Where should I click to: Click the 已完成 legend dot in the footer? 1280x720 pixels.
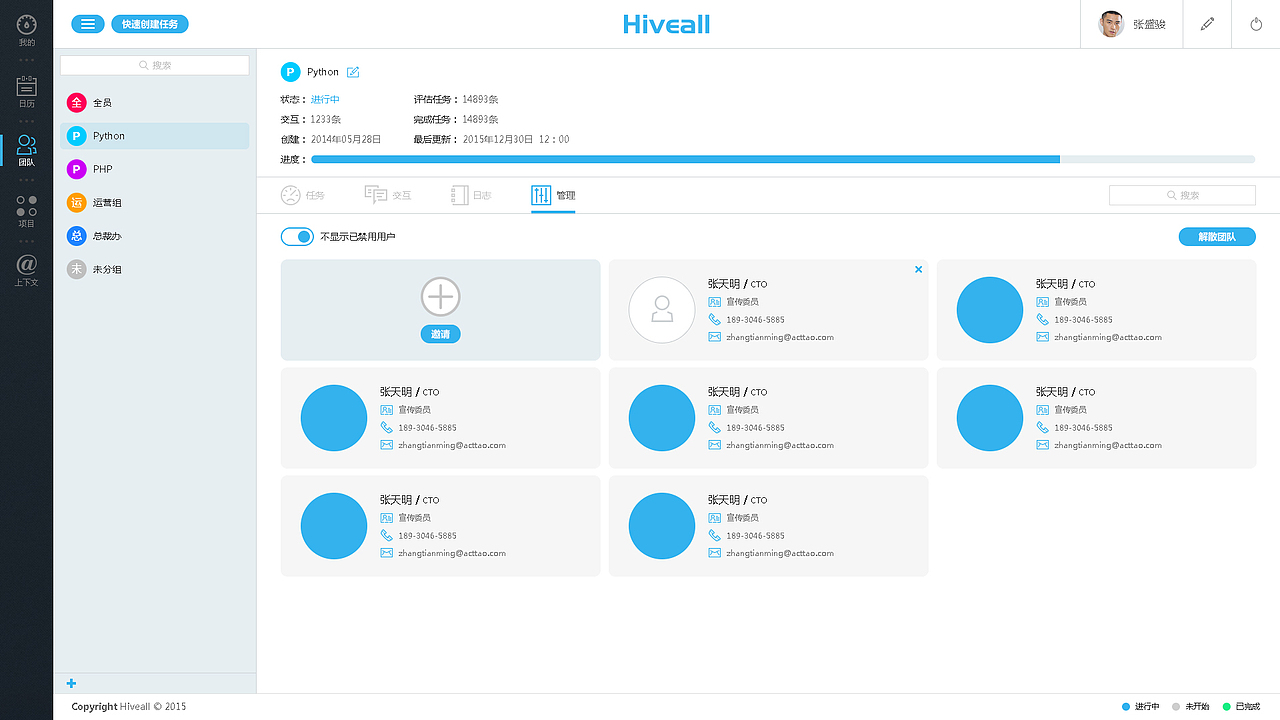pos(1227,707)
